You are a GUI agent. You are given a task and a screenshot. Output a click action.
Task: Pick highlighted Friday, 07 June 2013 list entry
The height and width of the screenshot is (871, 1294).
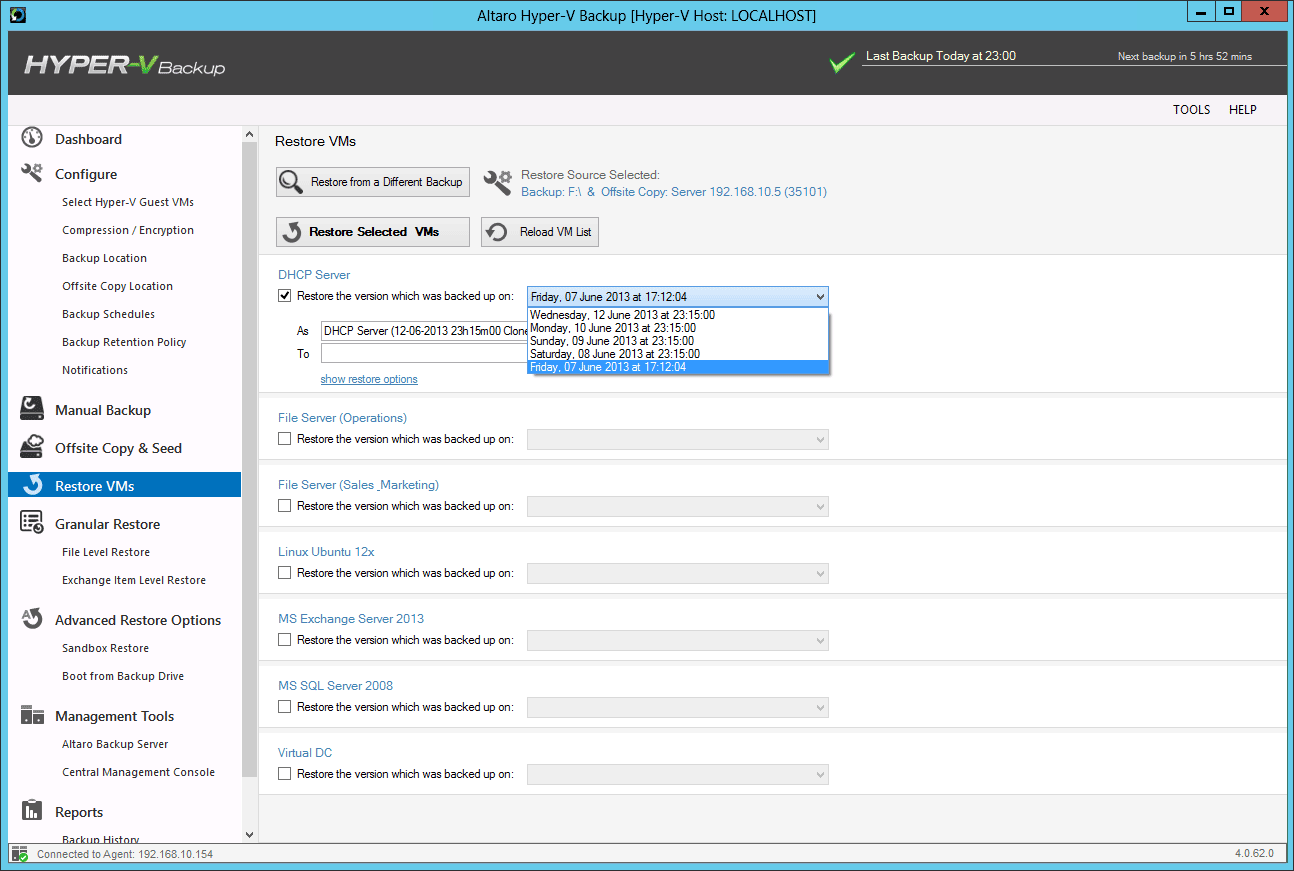(x=678, y=367)
